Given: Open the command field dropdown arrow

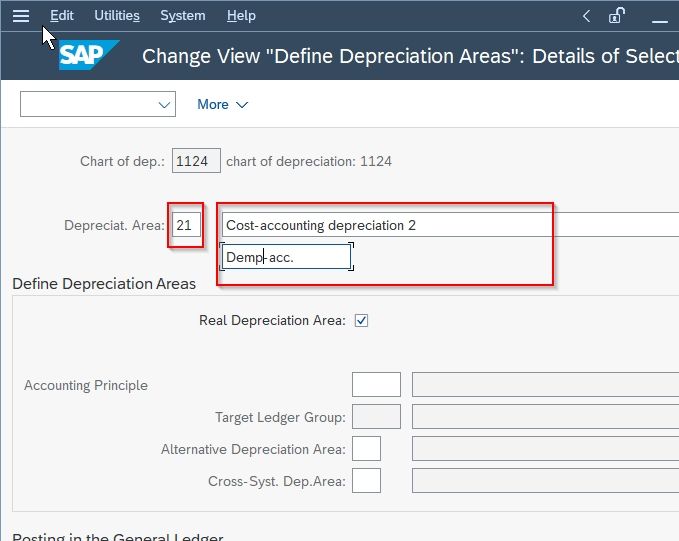Looking at the screenshot, I should pos(164,105).
